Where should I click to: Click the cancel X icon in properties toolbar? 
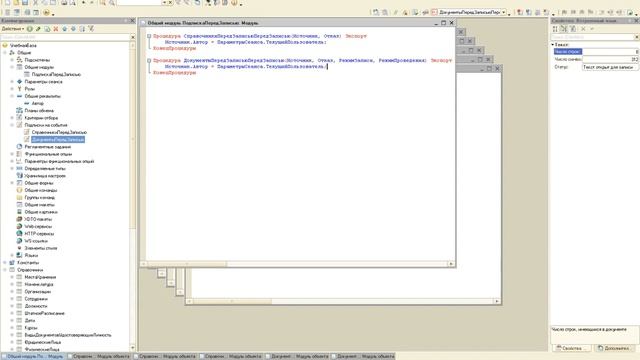coord(583,29)
